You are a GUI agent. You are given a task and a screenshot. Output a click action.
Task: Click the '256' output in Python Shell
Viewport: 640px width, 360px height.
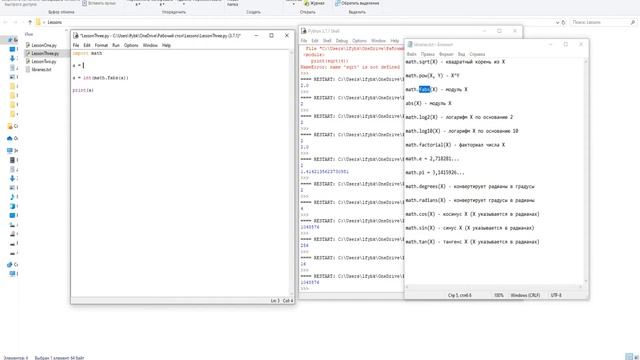[x=304, y=246]
